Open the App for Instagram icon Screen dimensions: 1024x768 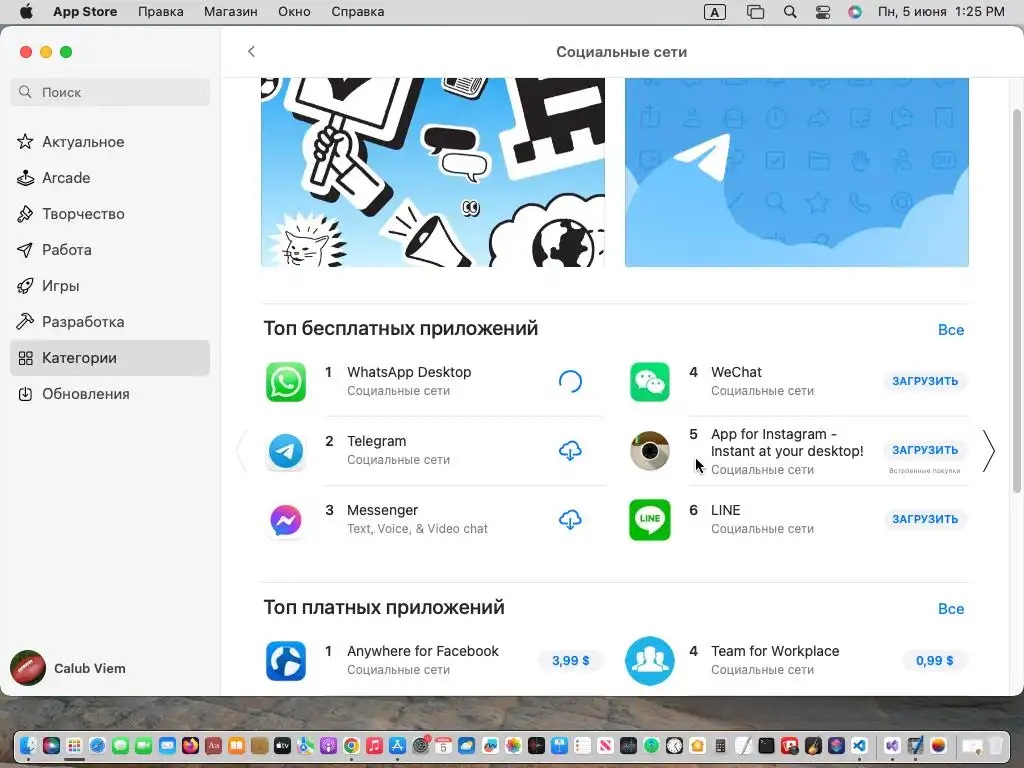(650, 451)
